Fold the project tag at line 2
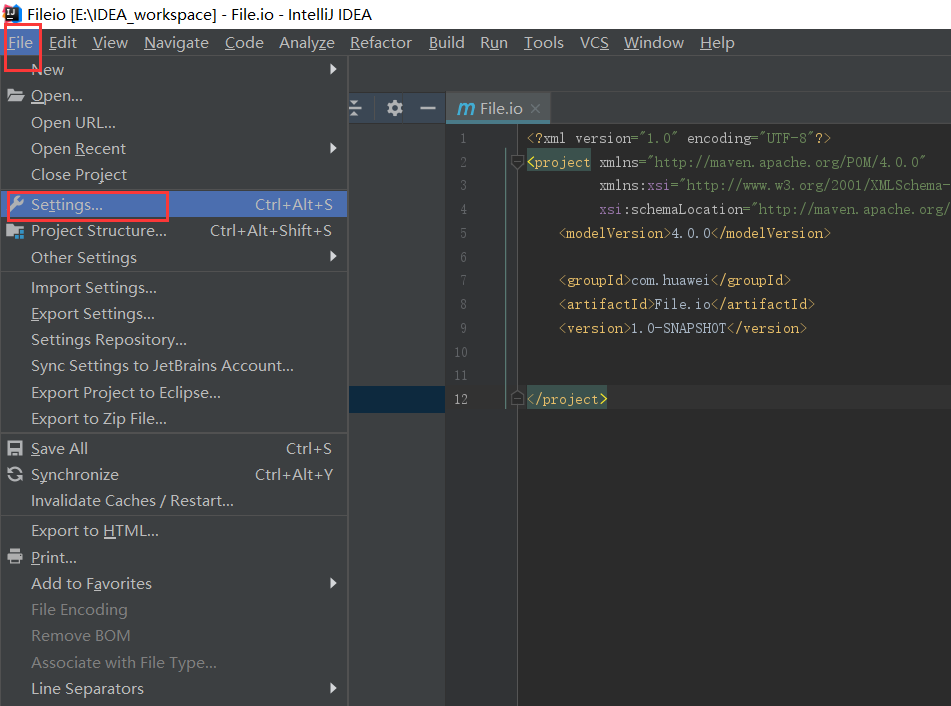 (517, 162)
